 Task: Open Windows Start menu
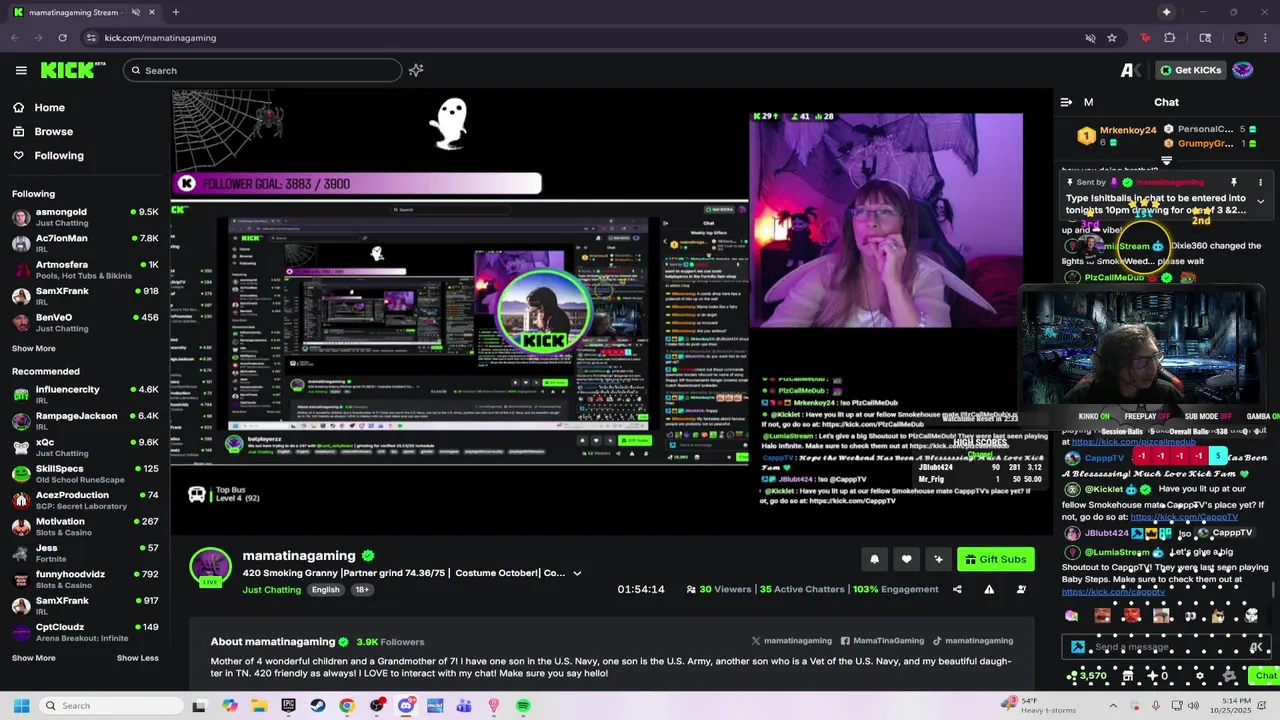coord(21,706)
